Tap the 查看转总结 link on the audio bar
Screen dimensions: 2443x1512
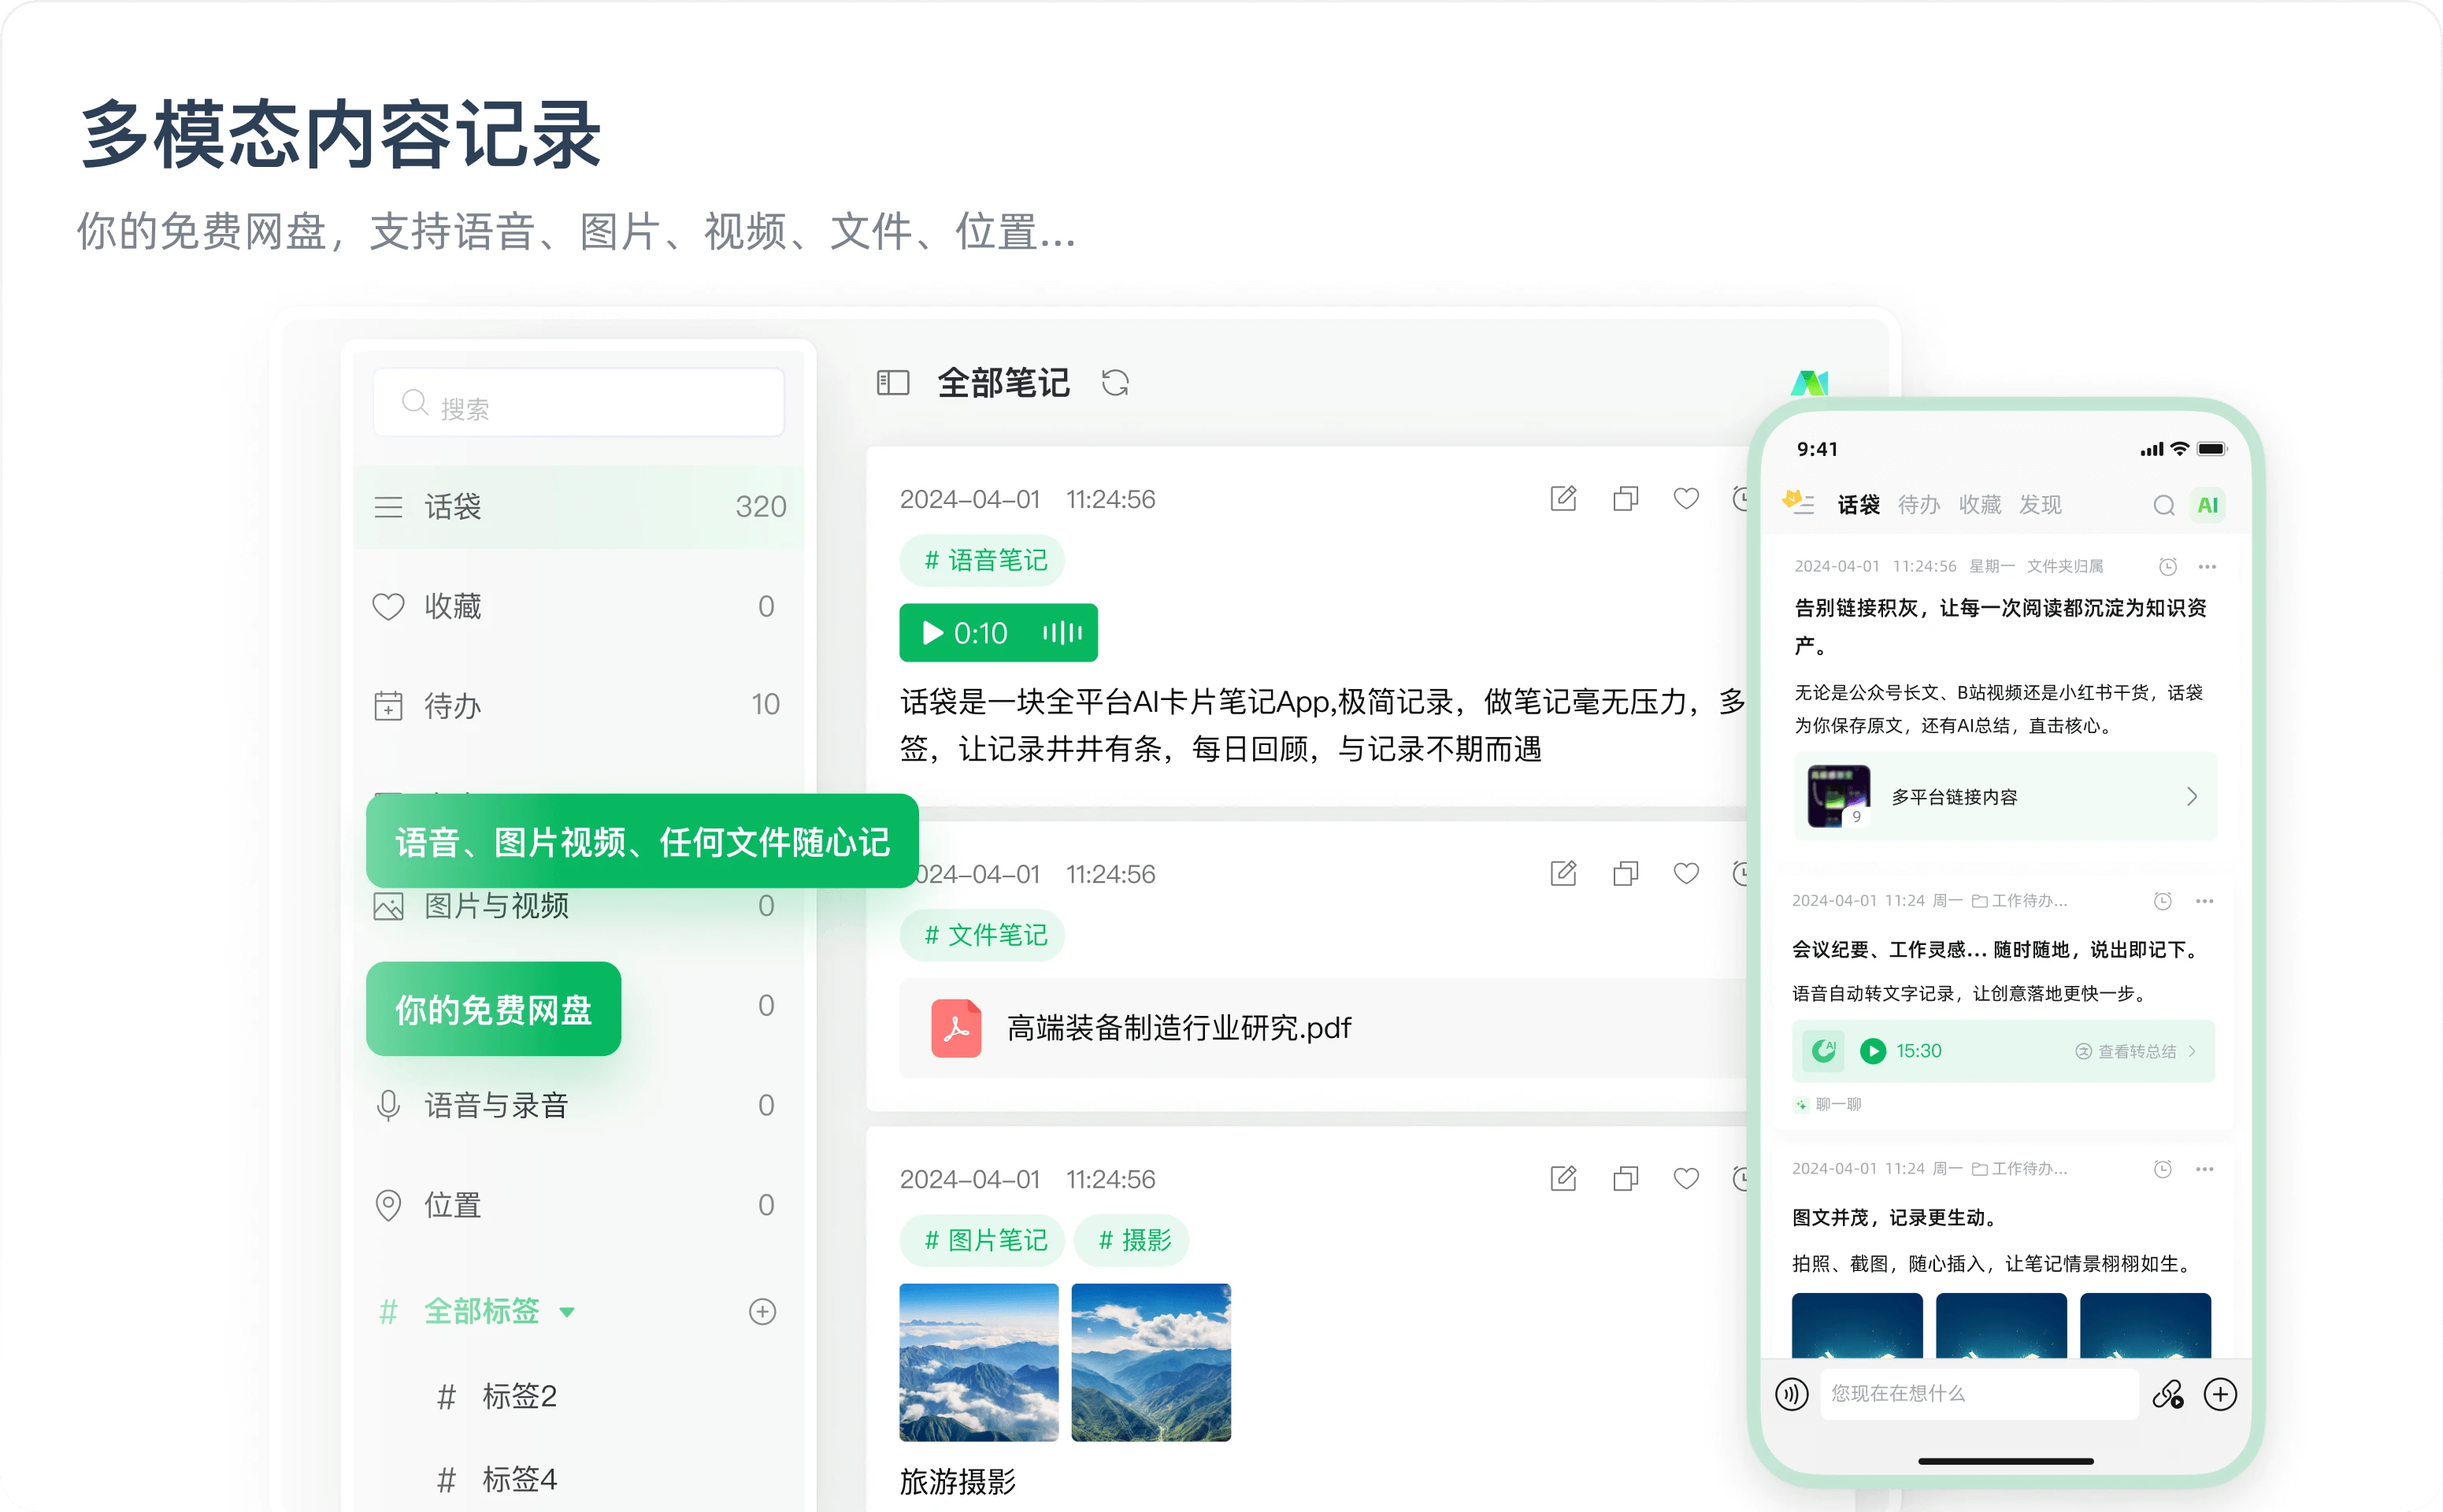tap(2136, 1051)
